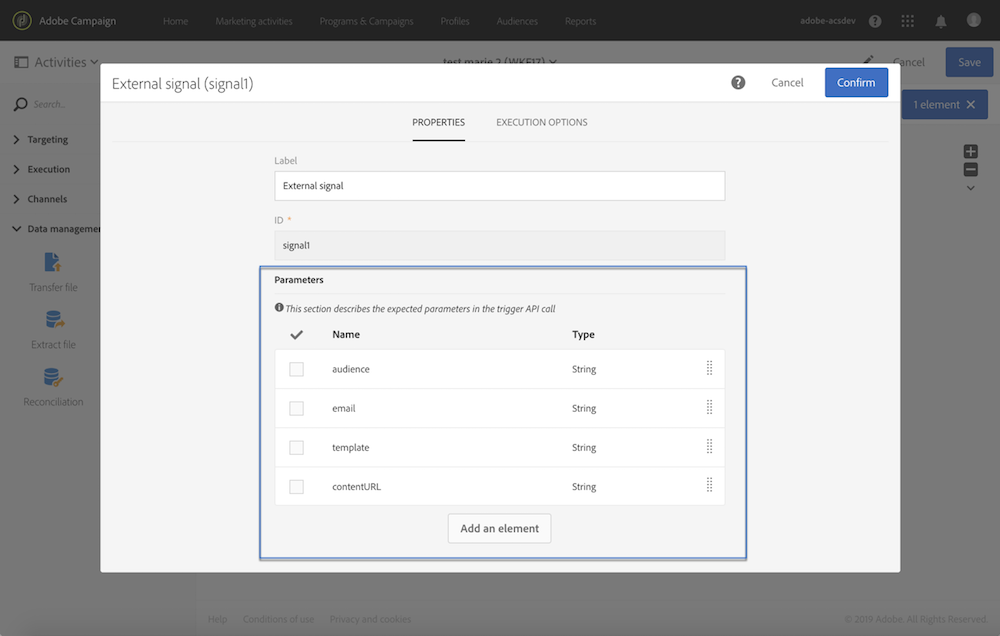Open Programs & Campaigns menu
The image size is (1000, 636).
[367, 21]
